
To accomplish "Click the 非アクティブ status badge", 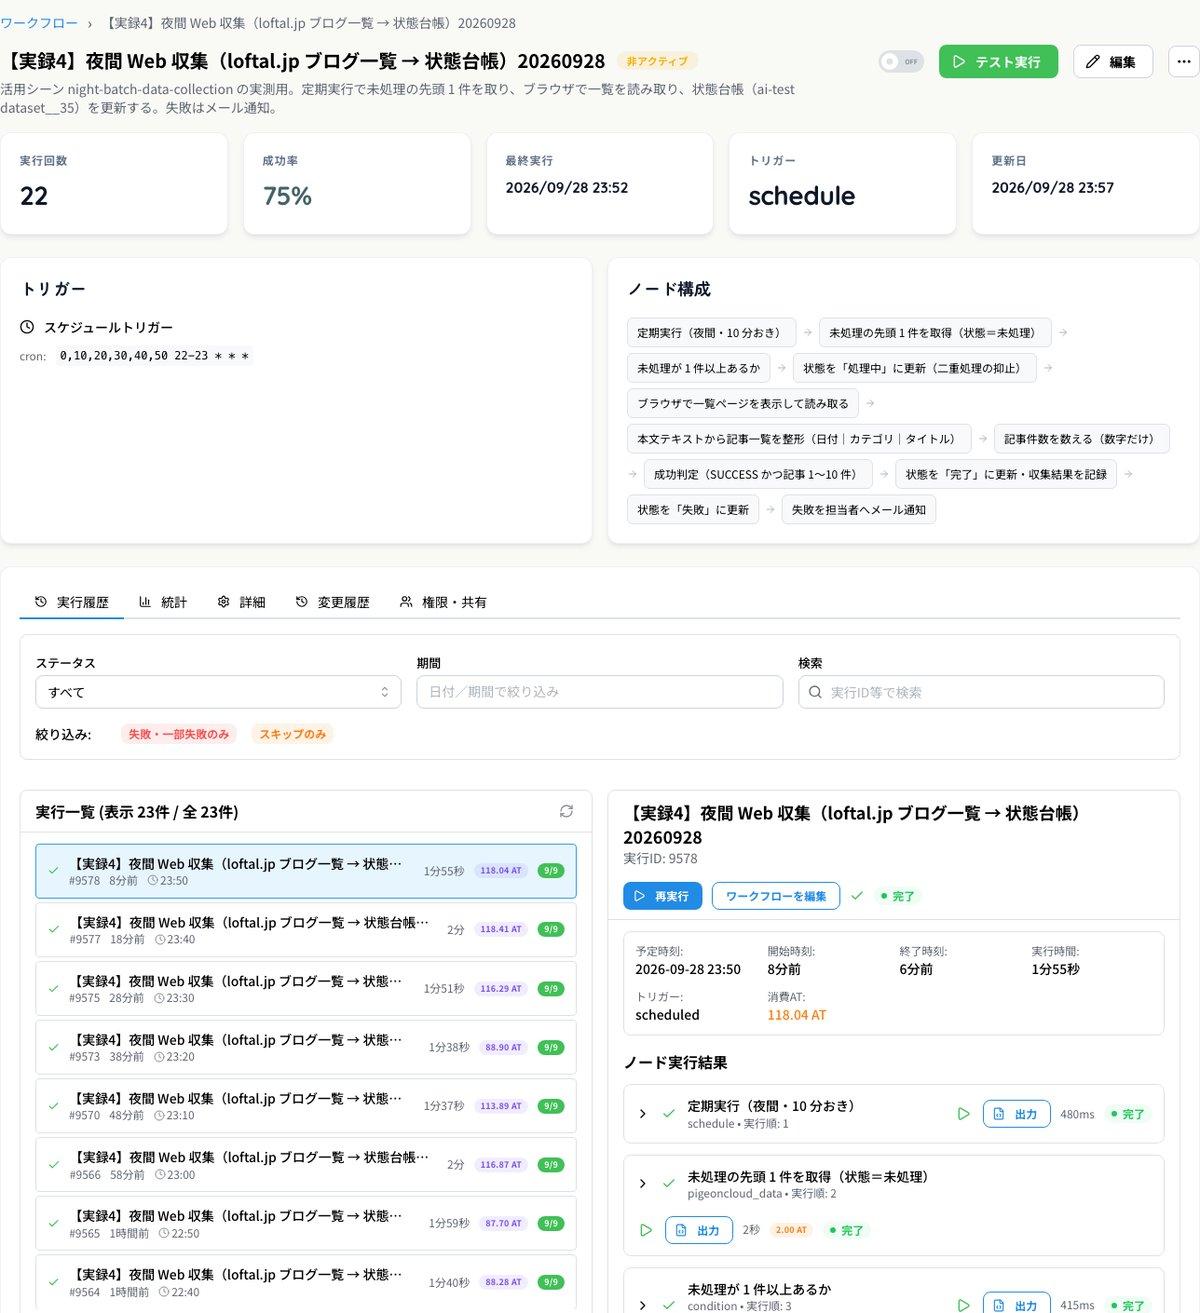I will (657, 62).
